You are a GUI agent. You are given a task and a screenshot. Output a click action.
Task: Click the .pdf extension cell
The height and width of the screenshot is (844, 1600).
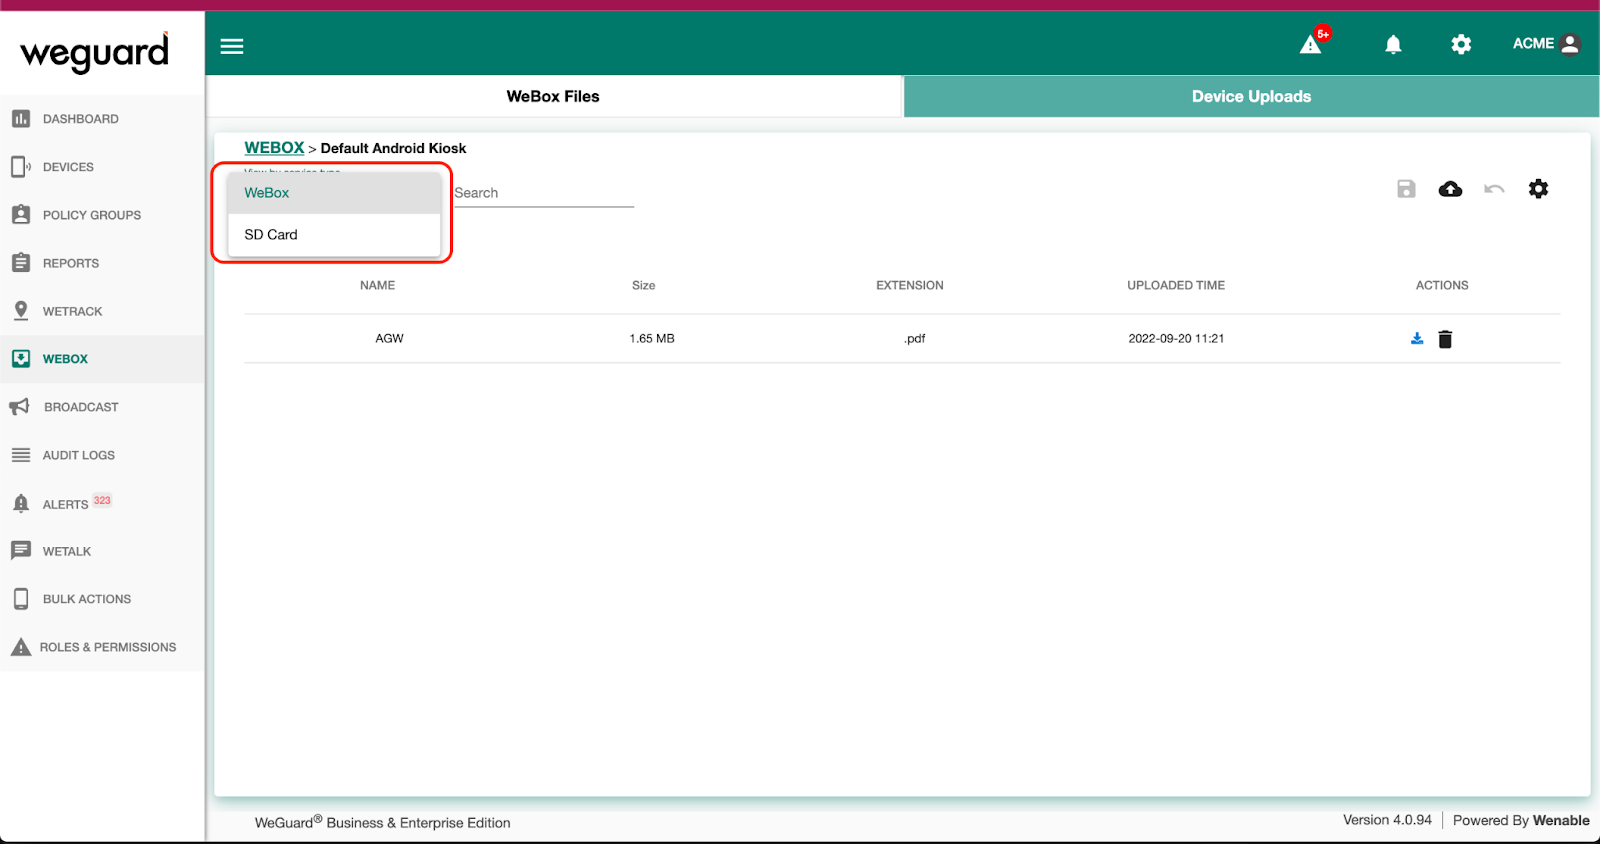tap(914, 339)
